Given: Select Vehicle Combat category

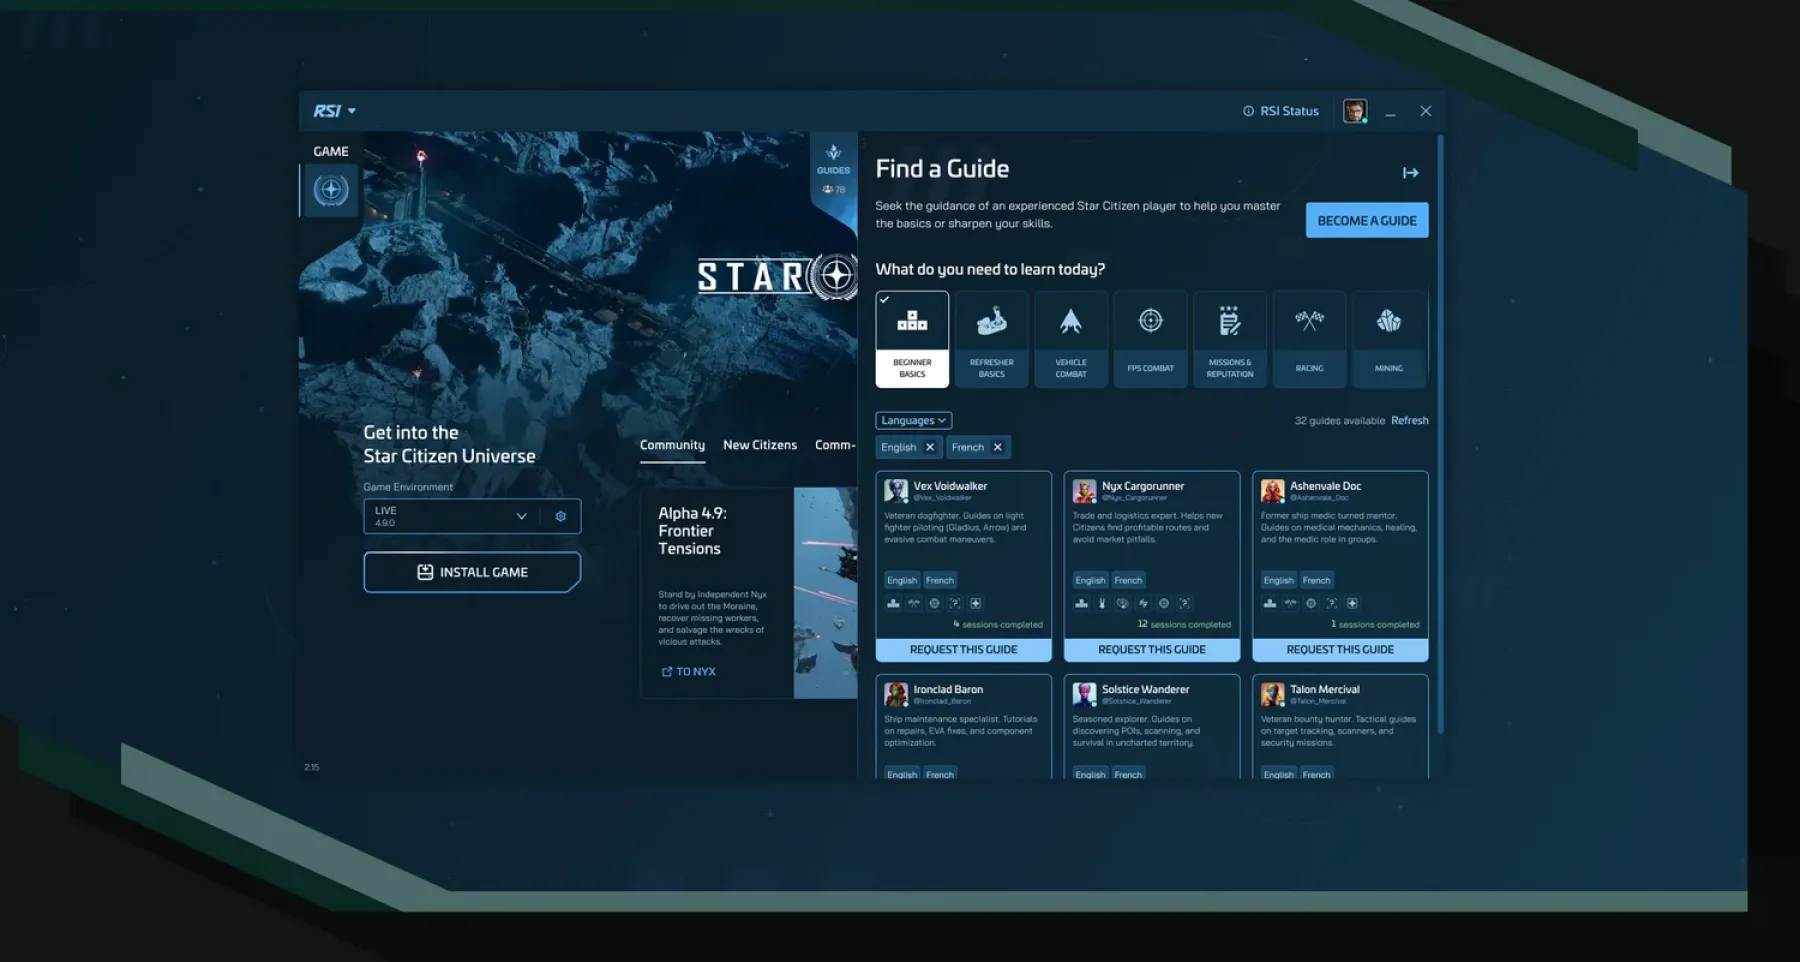Looking at the screenshot, I should [1071, 339].
